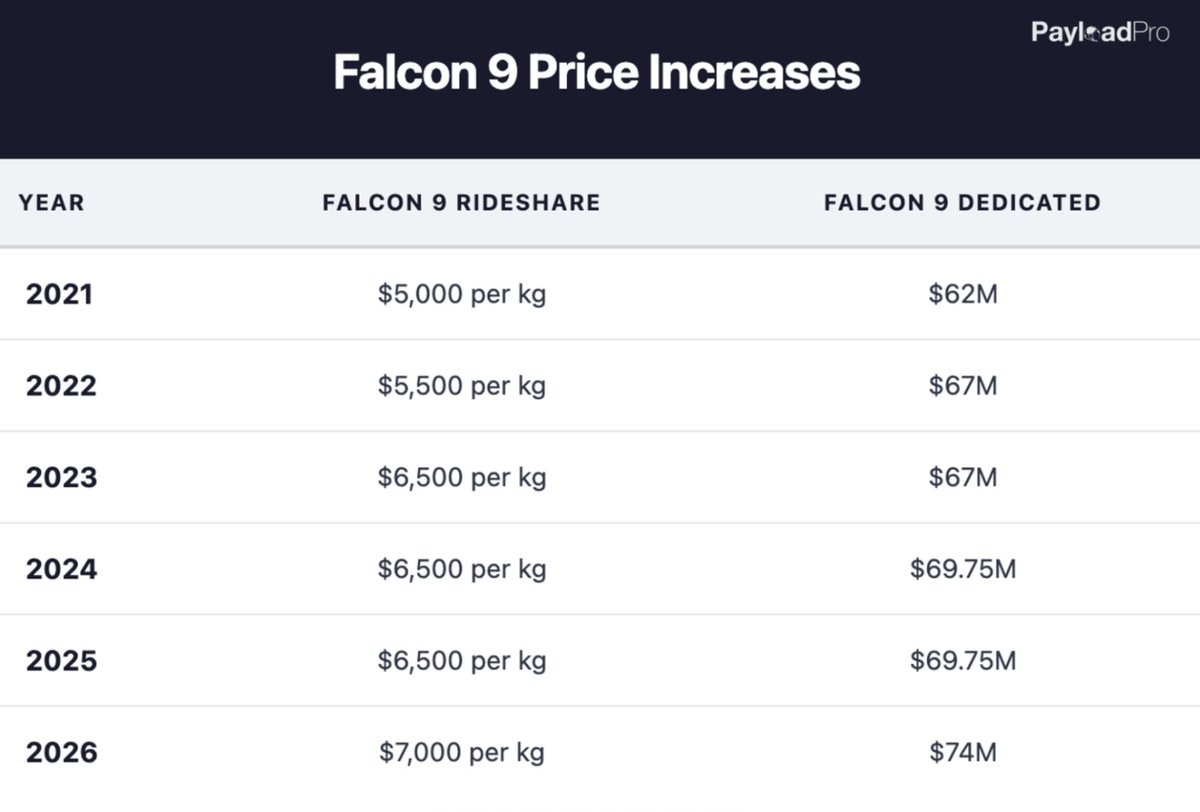Select the 2022 year row label
This screenshot has width=1200, height=812.
(61, 386)
